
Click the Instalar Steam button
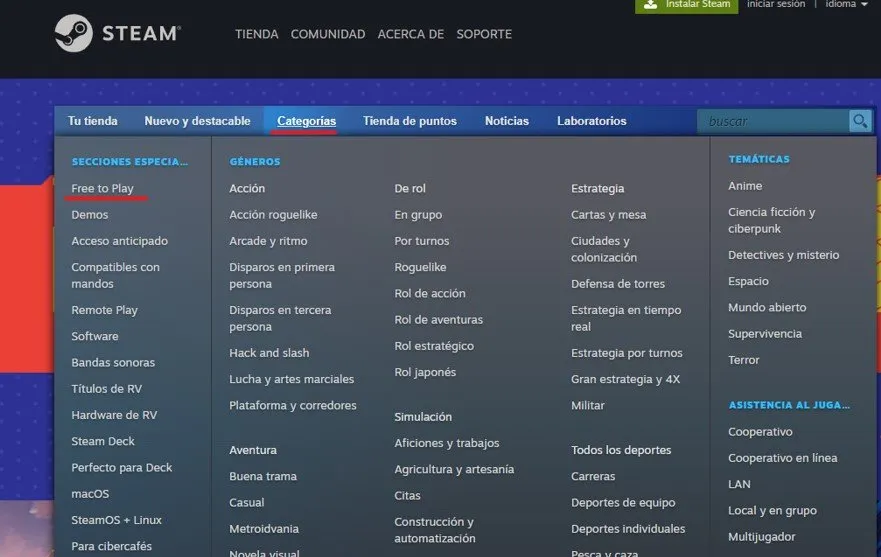click(x=687, y=5)
